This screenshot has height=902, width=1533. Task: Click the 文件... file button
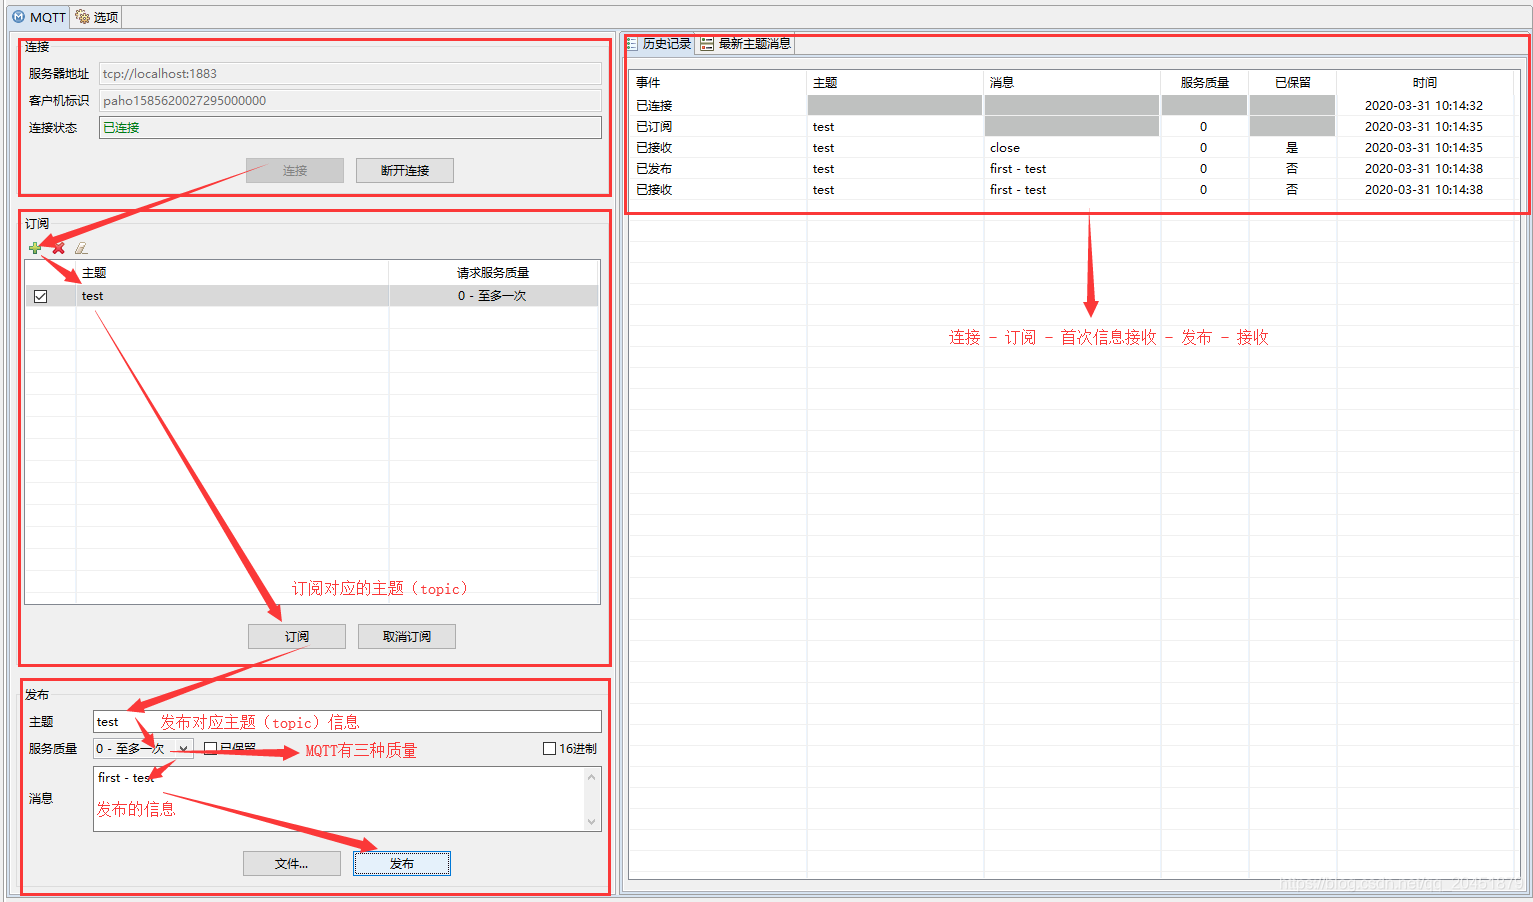[292, 863]
